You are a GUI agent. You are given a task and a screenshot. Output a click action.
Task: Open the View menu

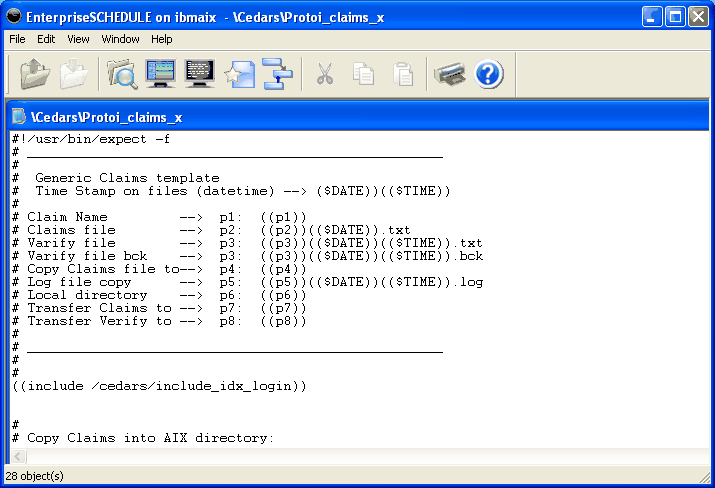tap(78, 39)
